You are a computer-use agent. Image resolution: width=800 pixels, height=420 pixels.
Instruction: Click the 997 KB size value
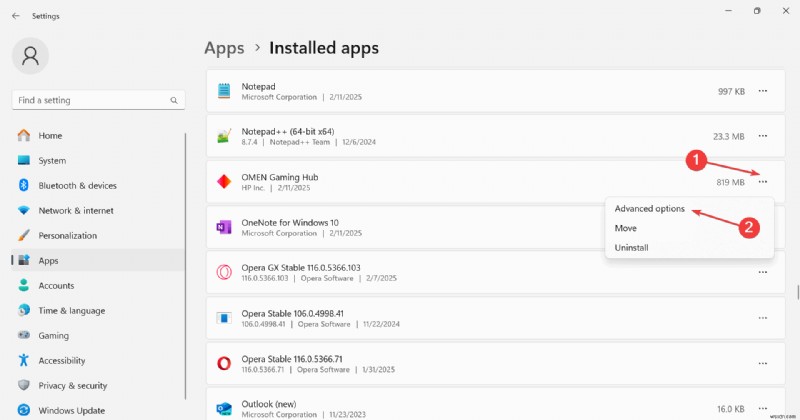(731, 91)
